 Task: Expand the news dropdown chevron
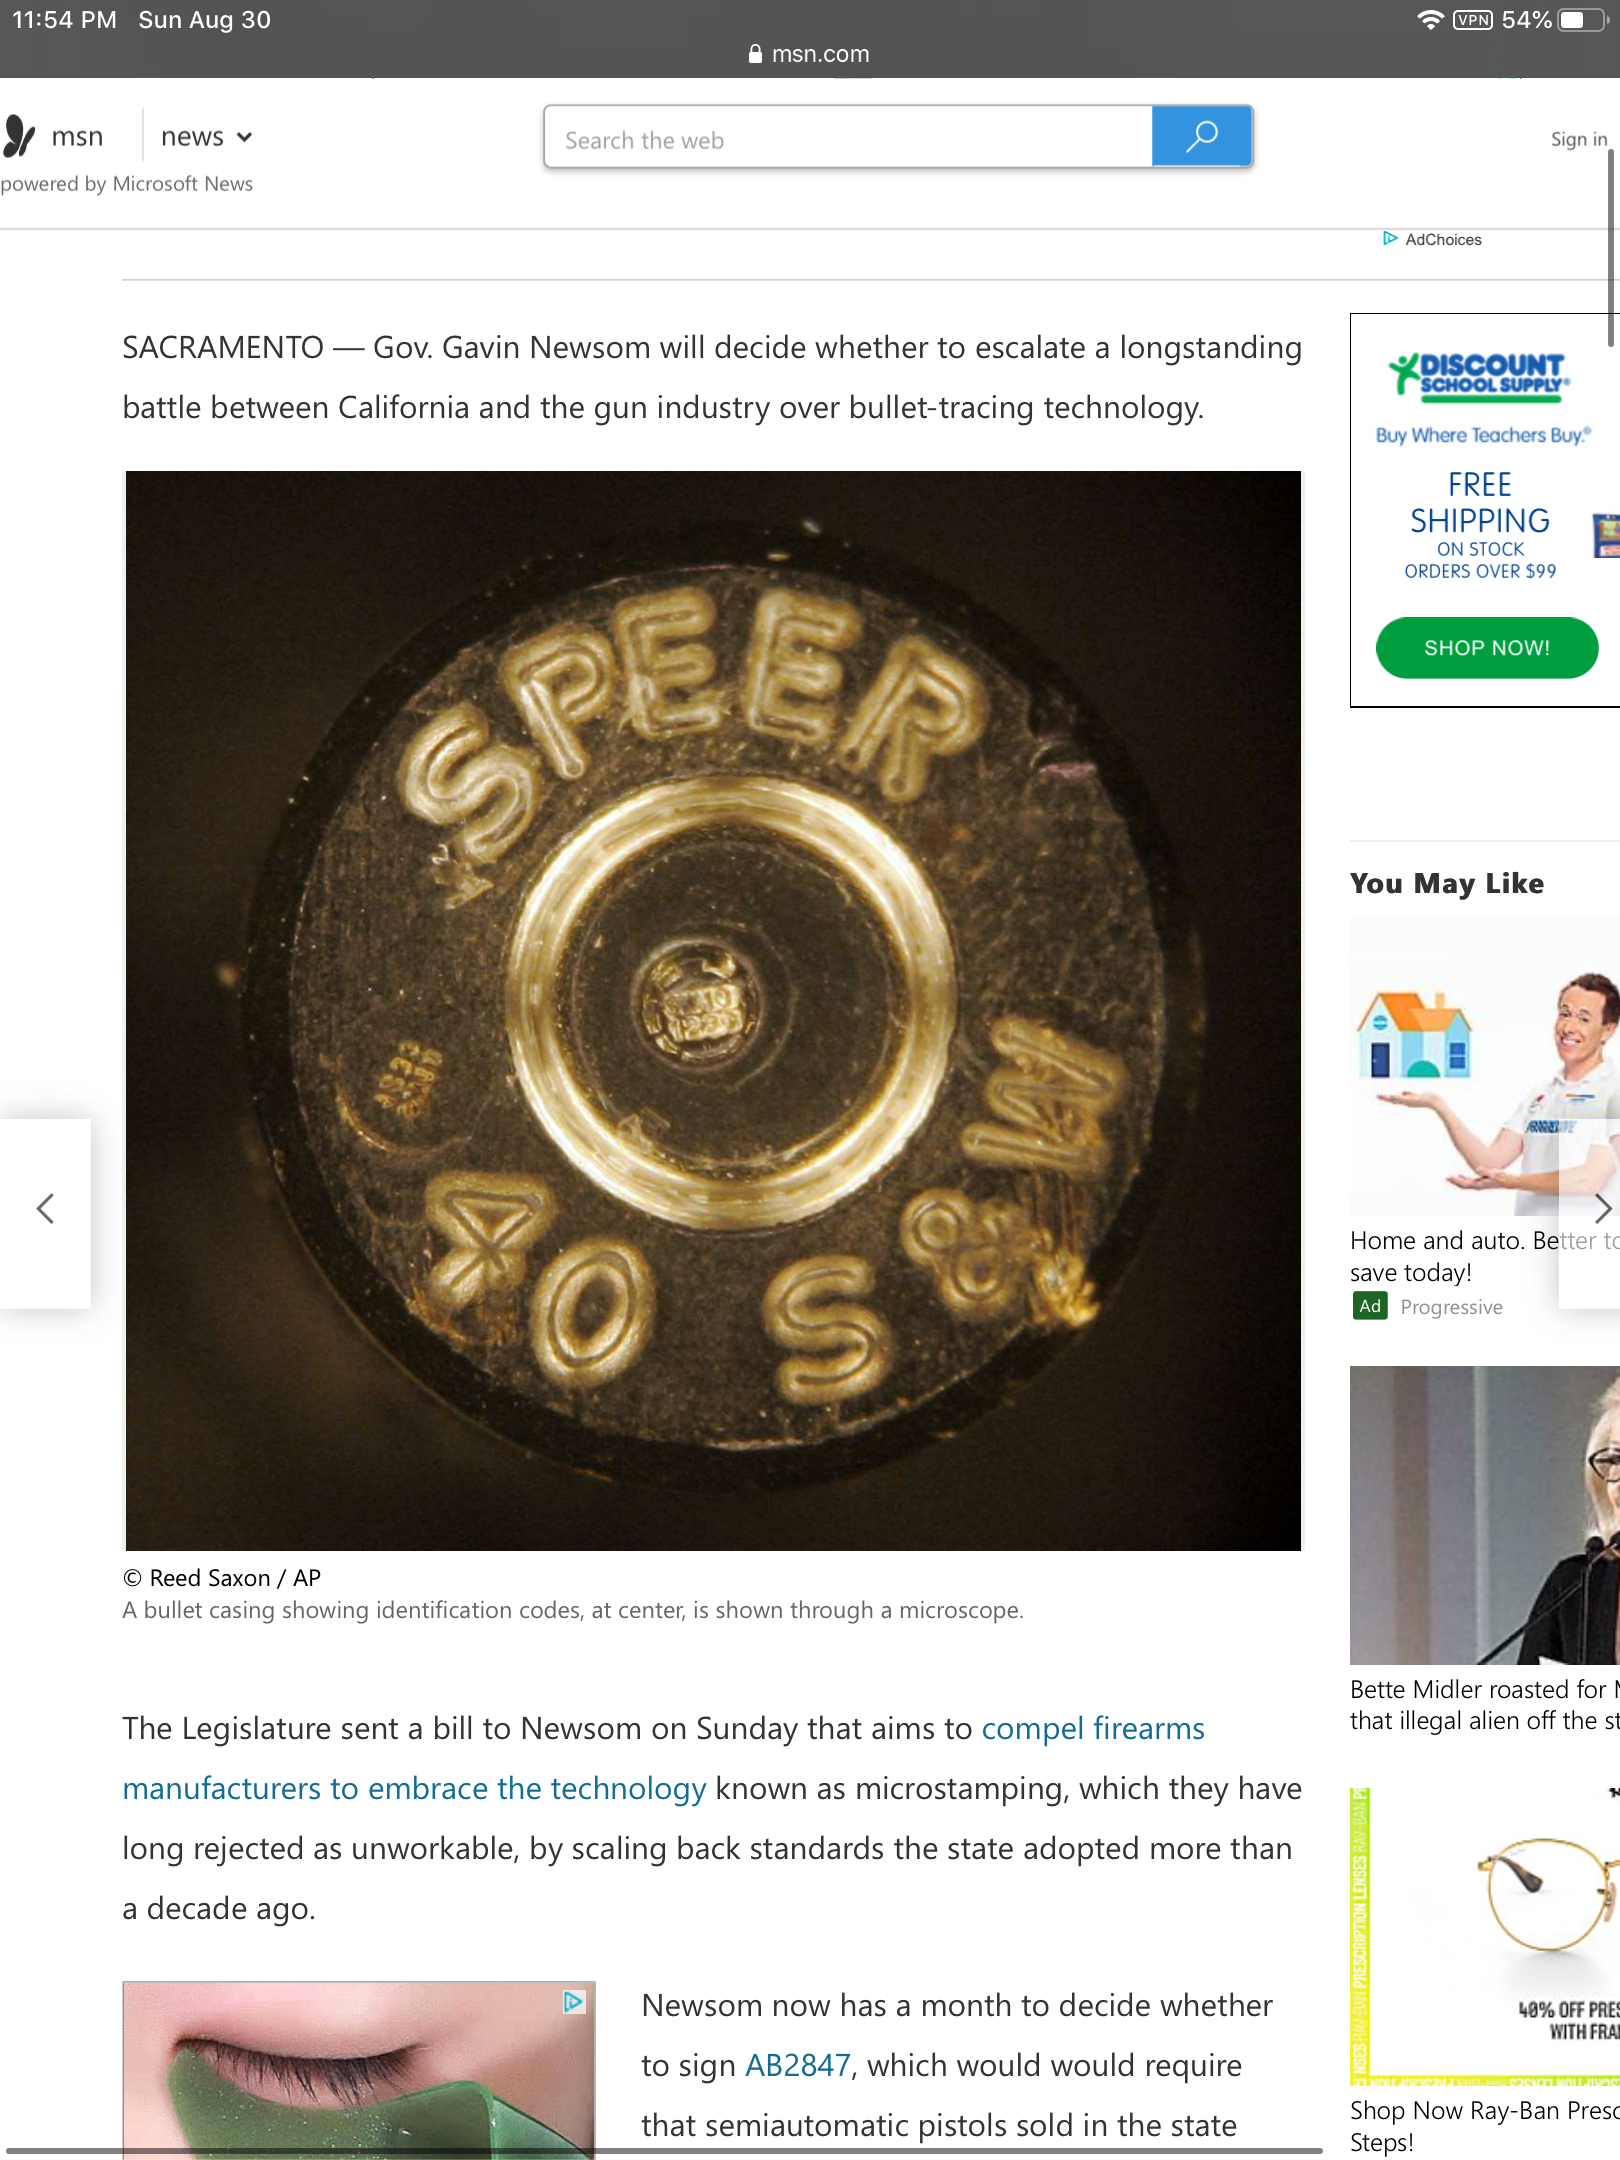point(245,138)
